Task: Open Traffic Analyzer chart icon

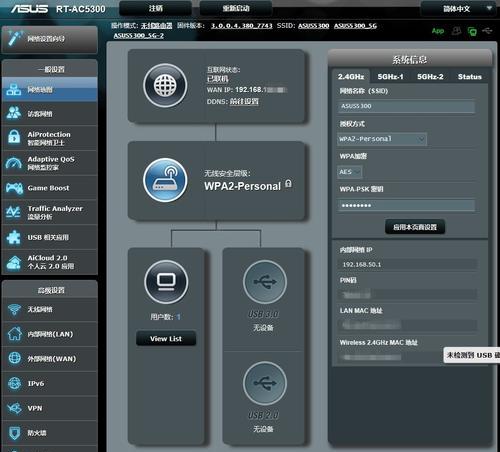Action: (x=13, y=212)
